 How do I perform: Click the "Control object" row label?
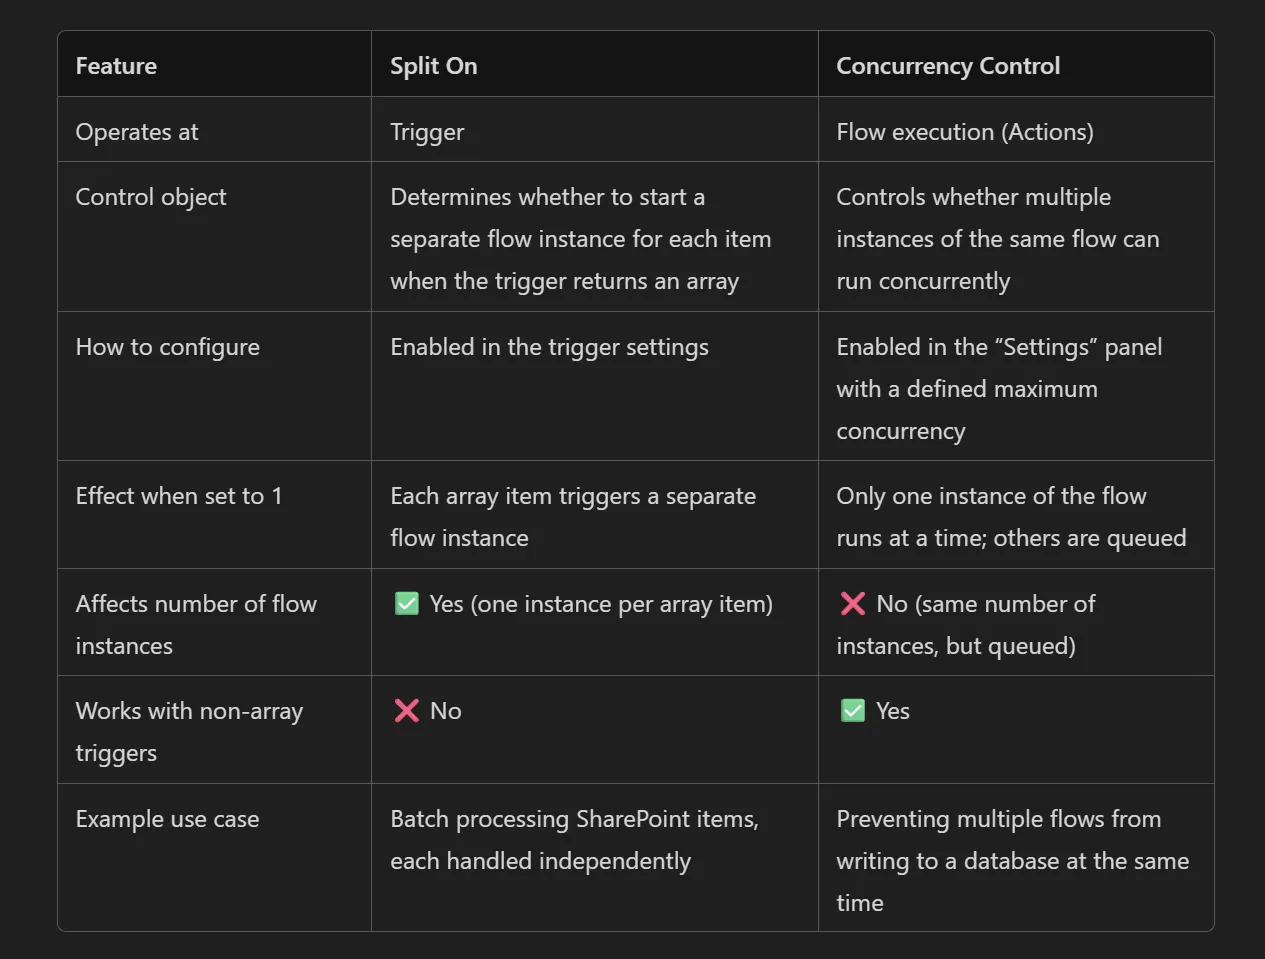151,197
